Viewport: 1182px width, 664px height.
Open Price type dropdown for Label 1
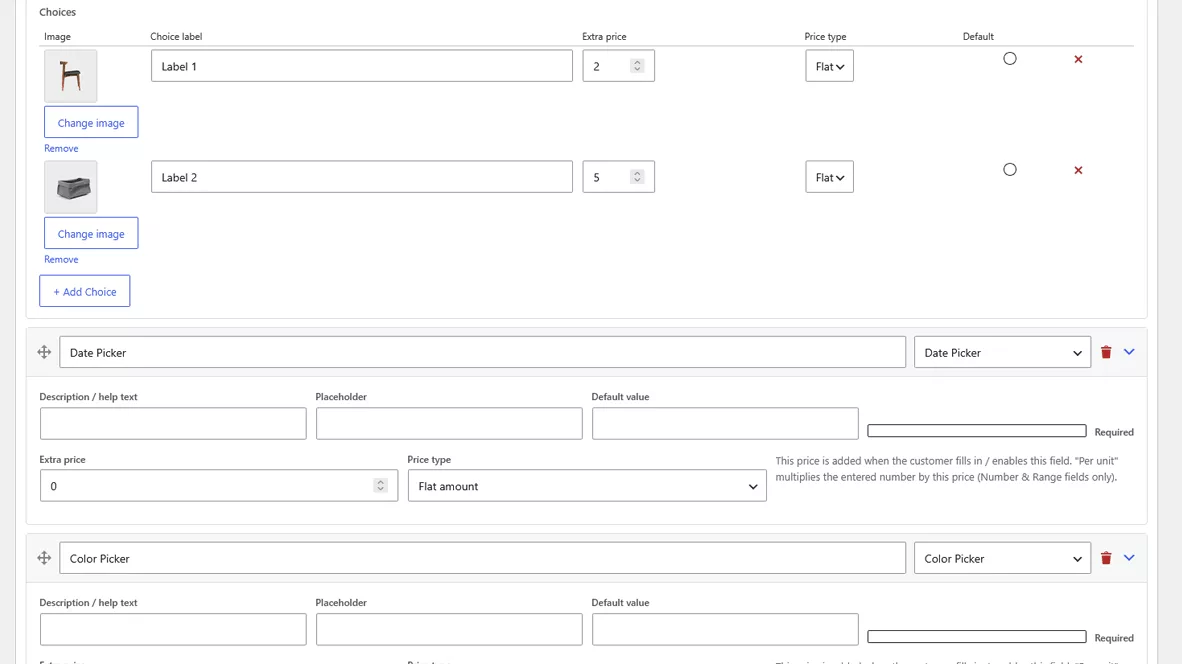coord(829,66)
